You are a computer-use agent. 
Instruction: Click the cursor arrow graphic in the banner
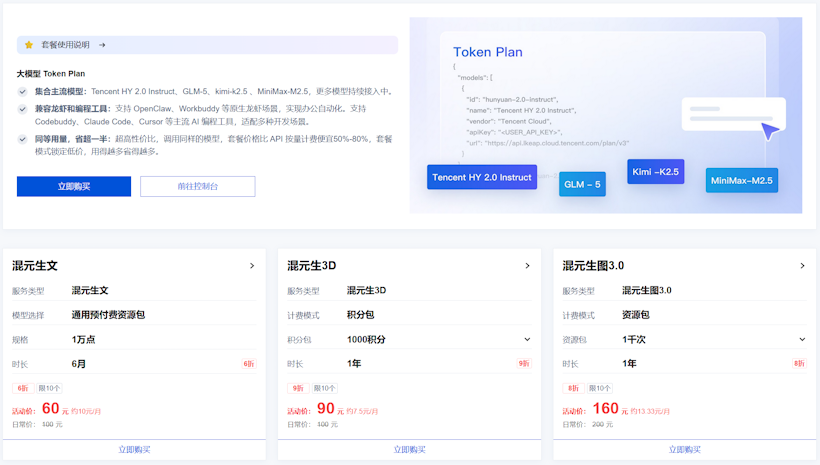pos(770,131)
